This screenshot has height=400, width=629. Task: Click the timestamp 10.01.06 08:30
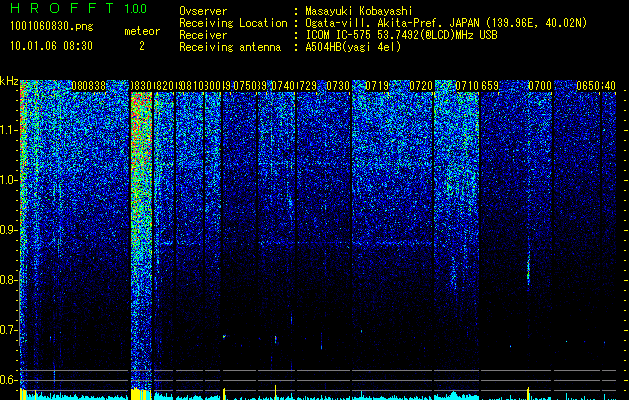click(x=51, y=46)
